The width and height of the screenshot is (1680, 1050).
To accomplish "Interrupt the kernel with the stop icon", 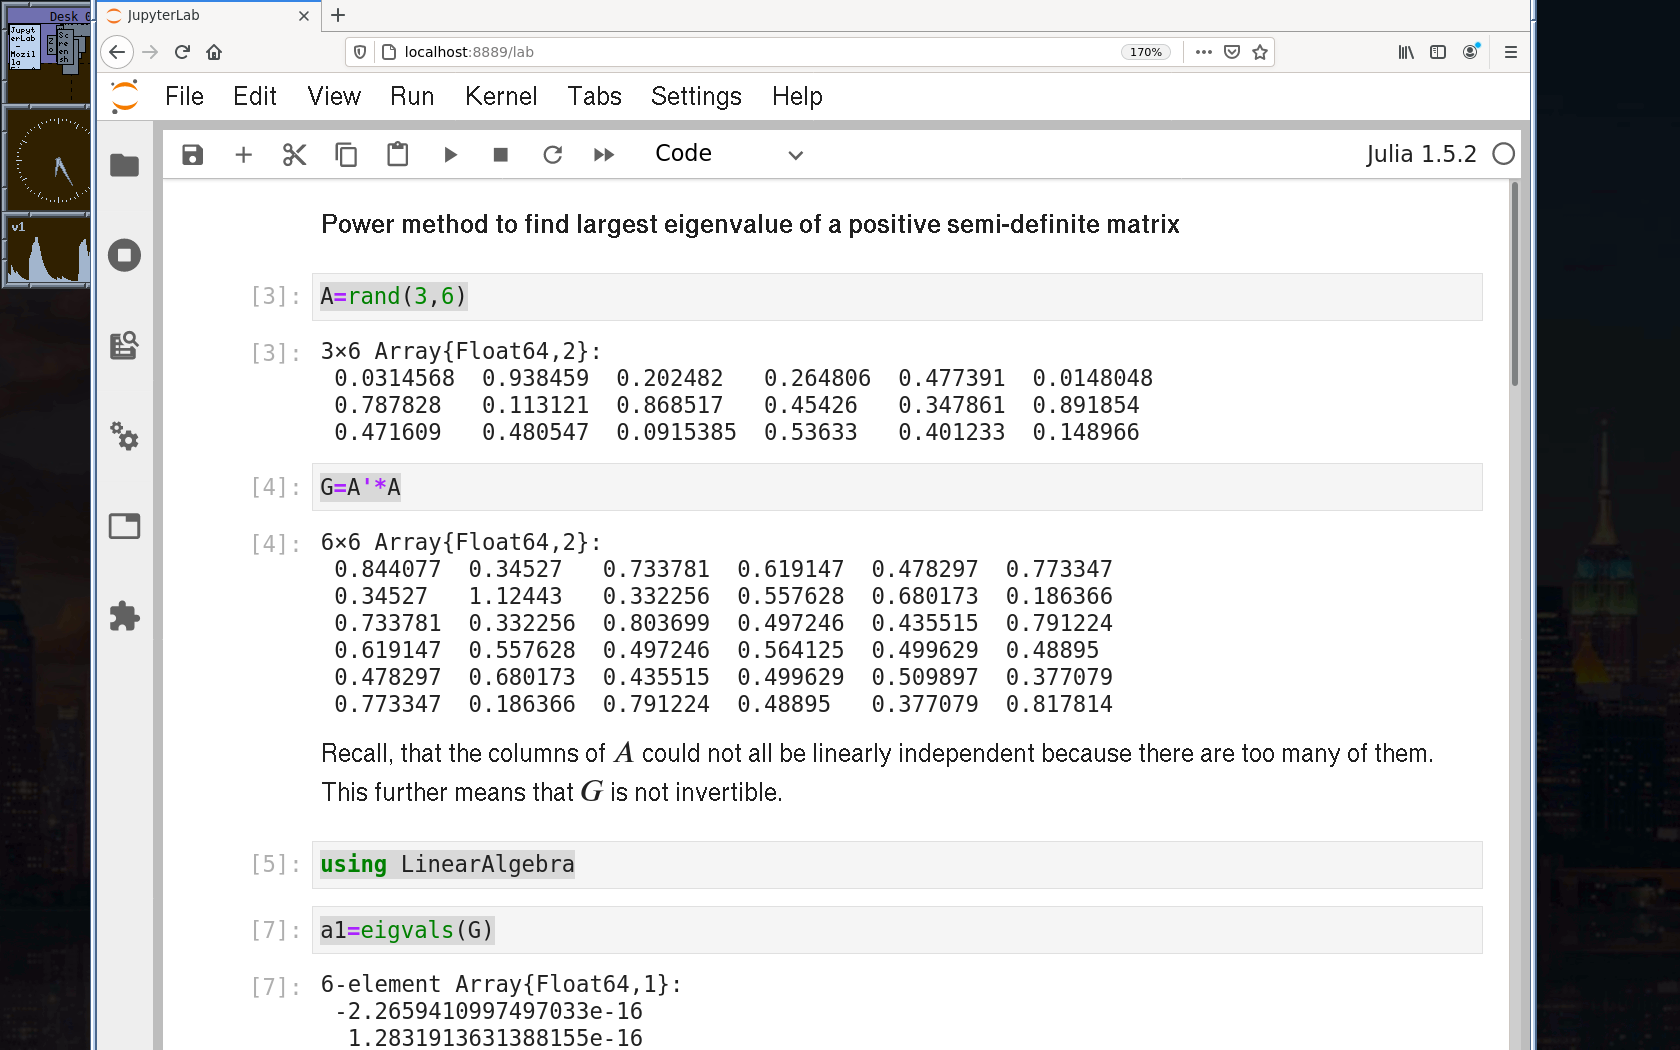I will tap(501, 155).
